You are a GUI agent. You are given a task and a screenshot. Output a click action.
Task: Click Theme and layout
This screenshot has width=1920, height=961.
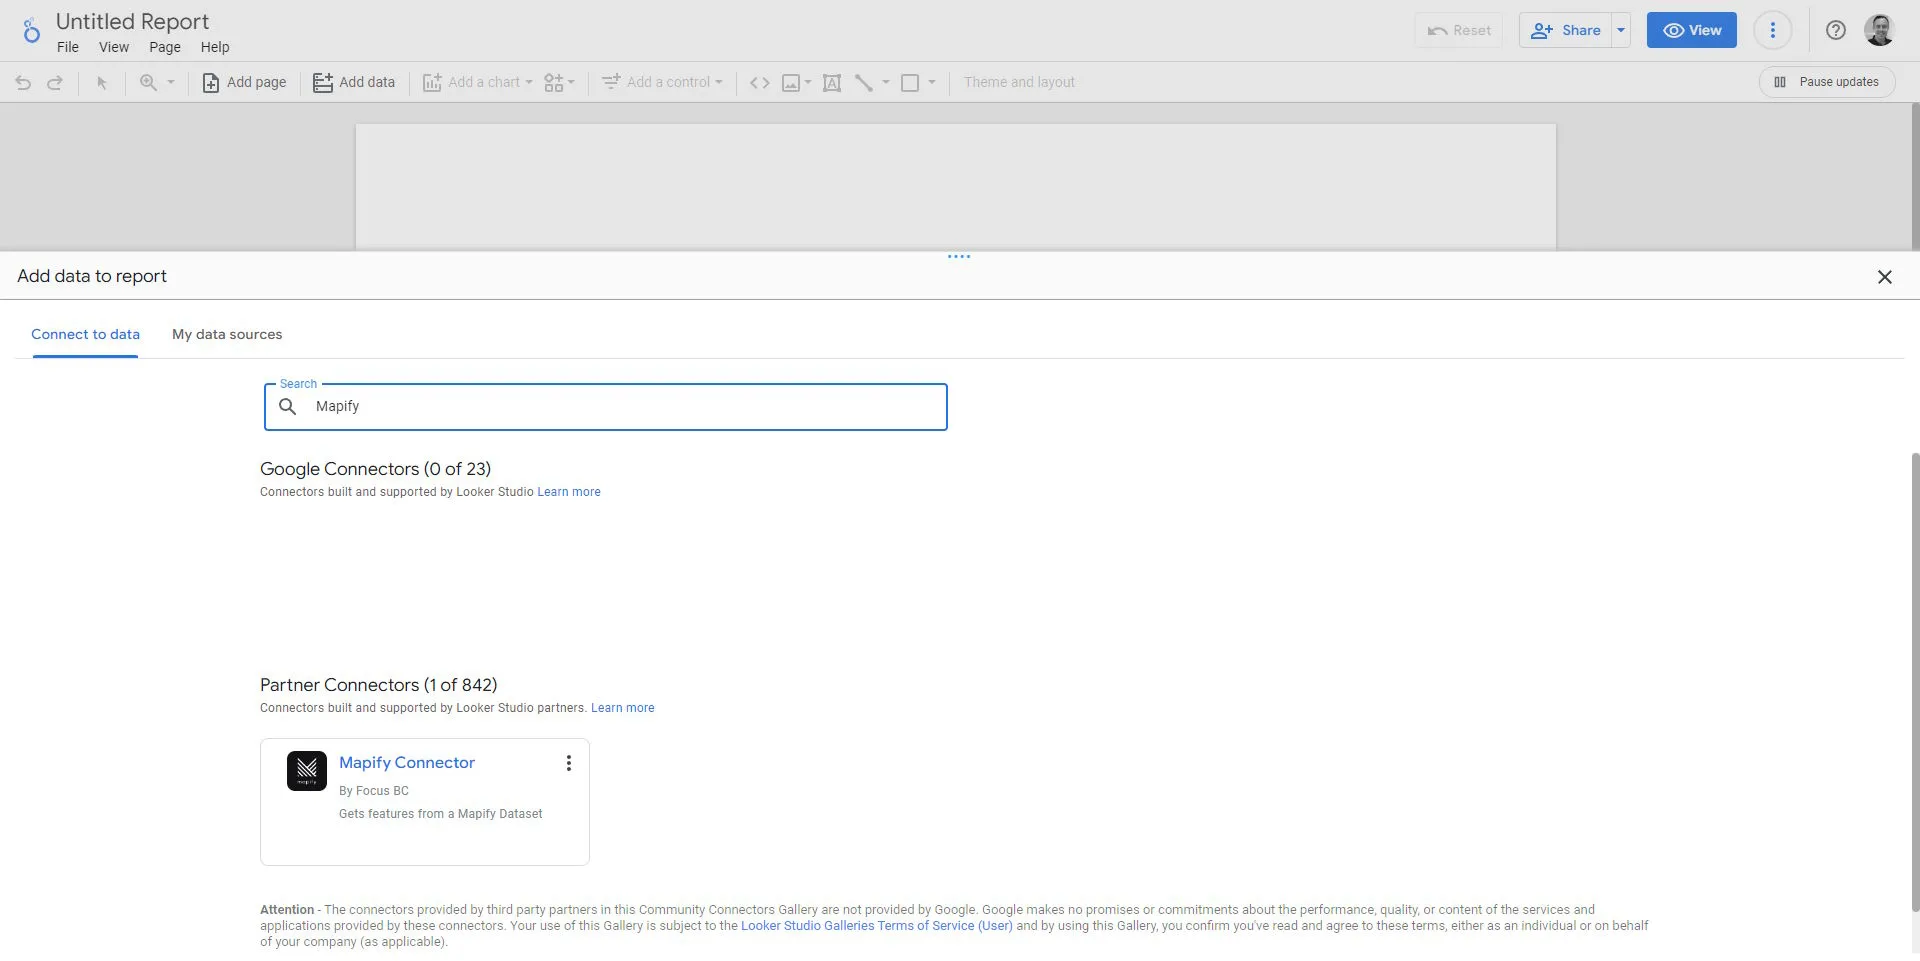1019,82
